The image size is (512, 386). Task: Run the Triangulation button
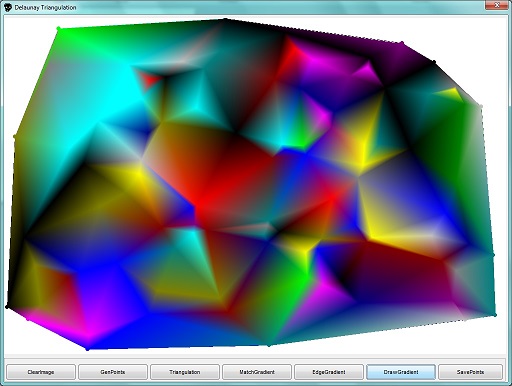coord(185,372)
